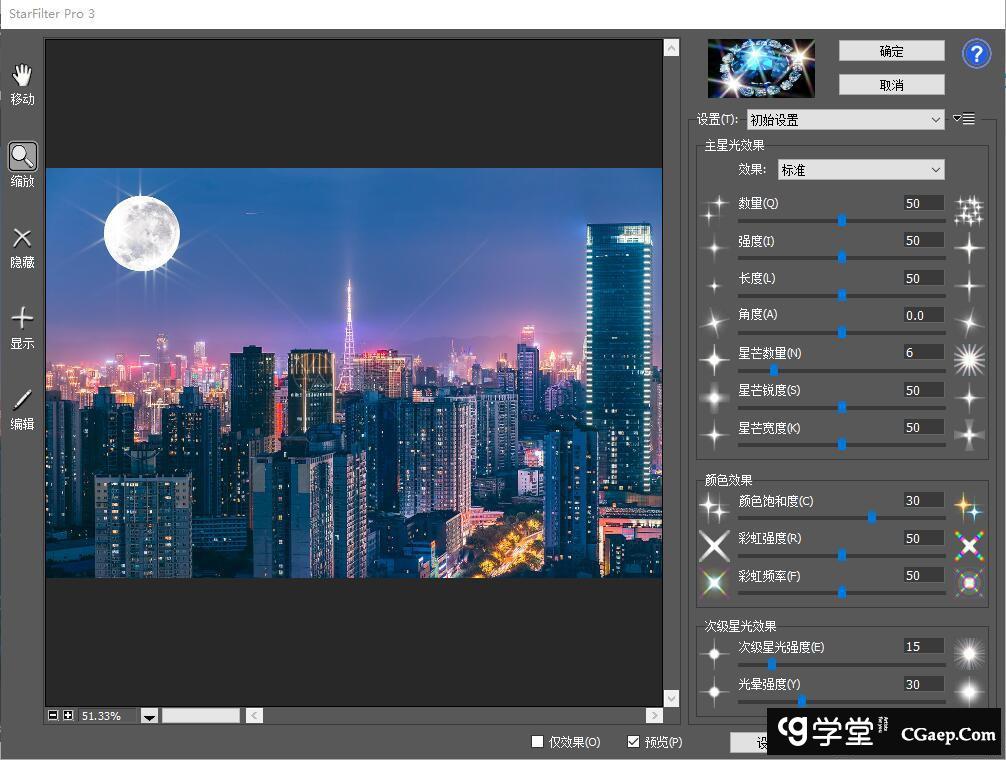1006x760 pixels.
Task: Open the zoom percentage dropdown arrow
Action: point(149,716)
